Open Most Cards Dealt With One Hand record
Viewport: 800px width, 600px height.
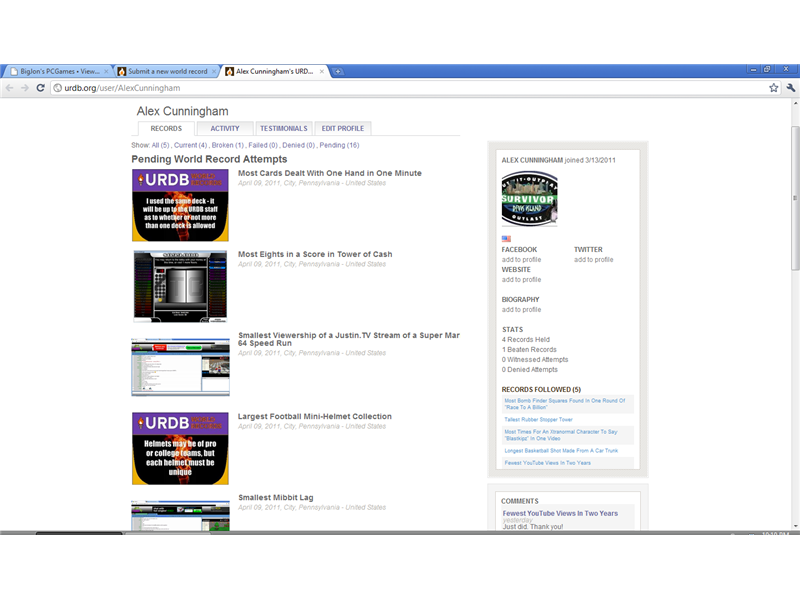coord(330,173)
